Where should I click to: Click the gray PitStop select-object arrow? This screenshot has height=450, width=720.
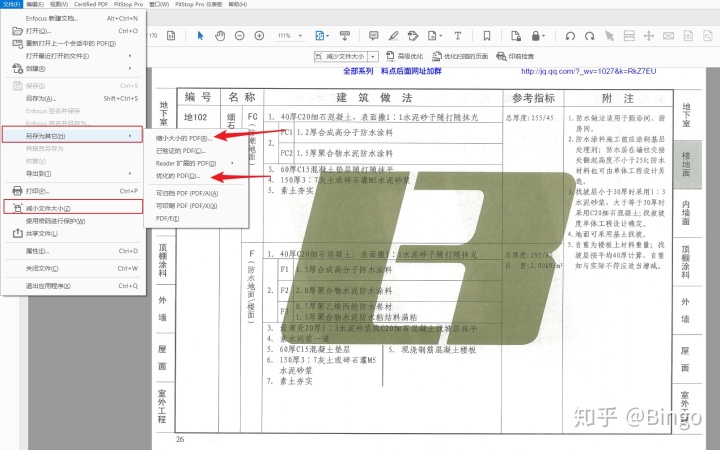[x=609, y=36]
